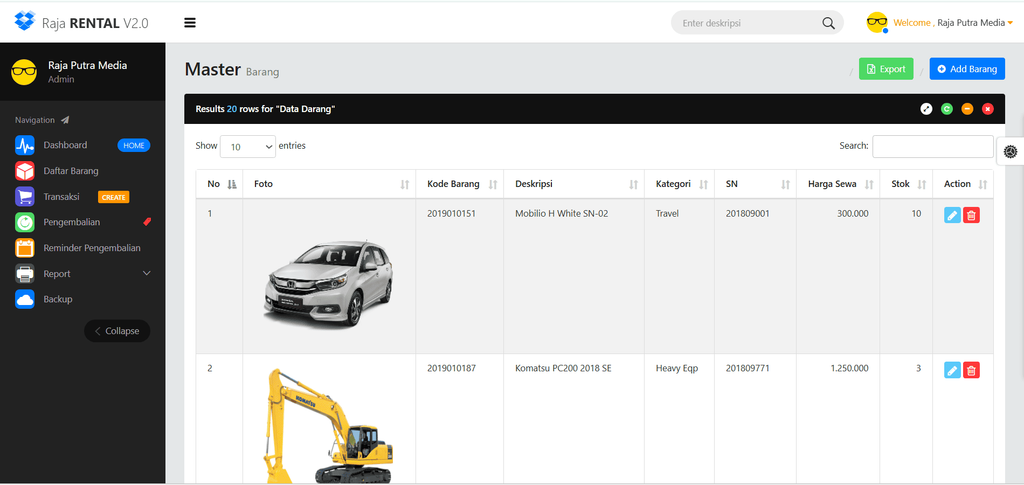Expand the panel to fullscreen

926,109
